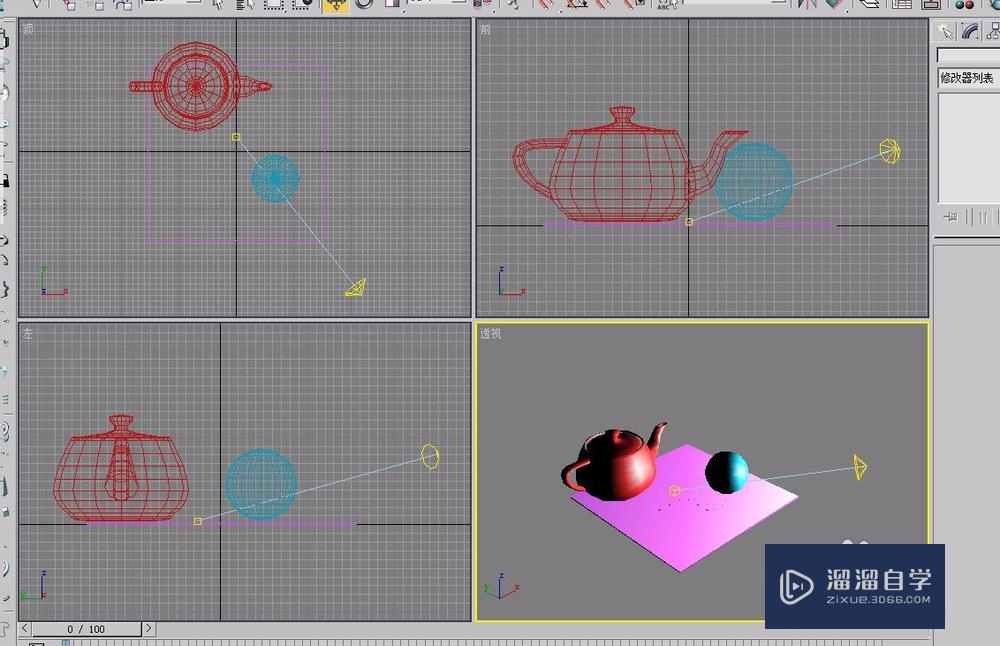The height and width of the screenshot is (646, 1000).
Task: Switch to the Create command panel tab
Action: coord(945,31)
